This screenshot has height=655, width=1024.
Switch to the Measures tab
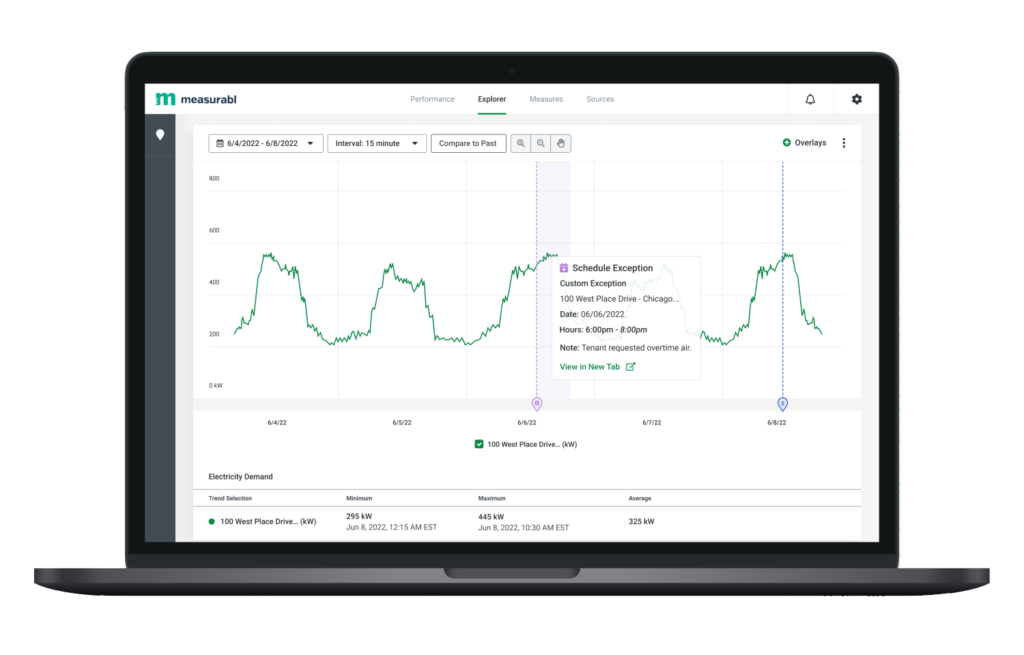(546, 99)
